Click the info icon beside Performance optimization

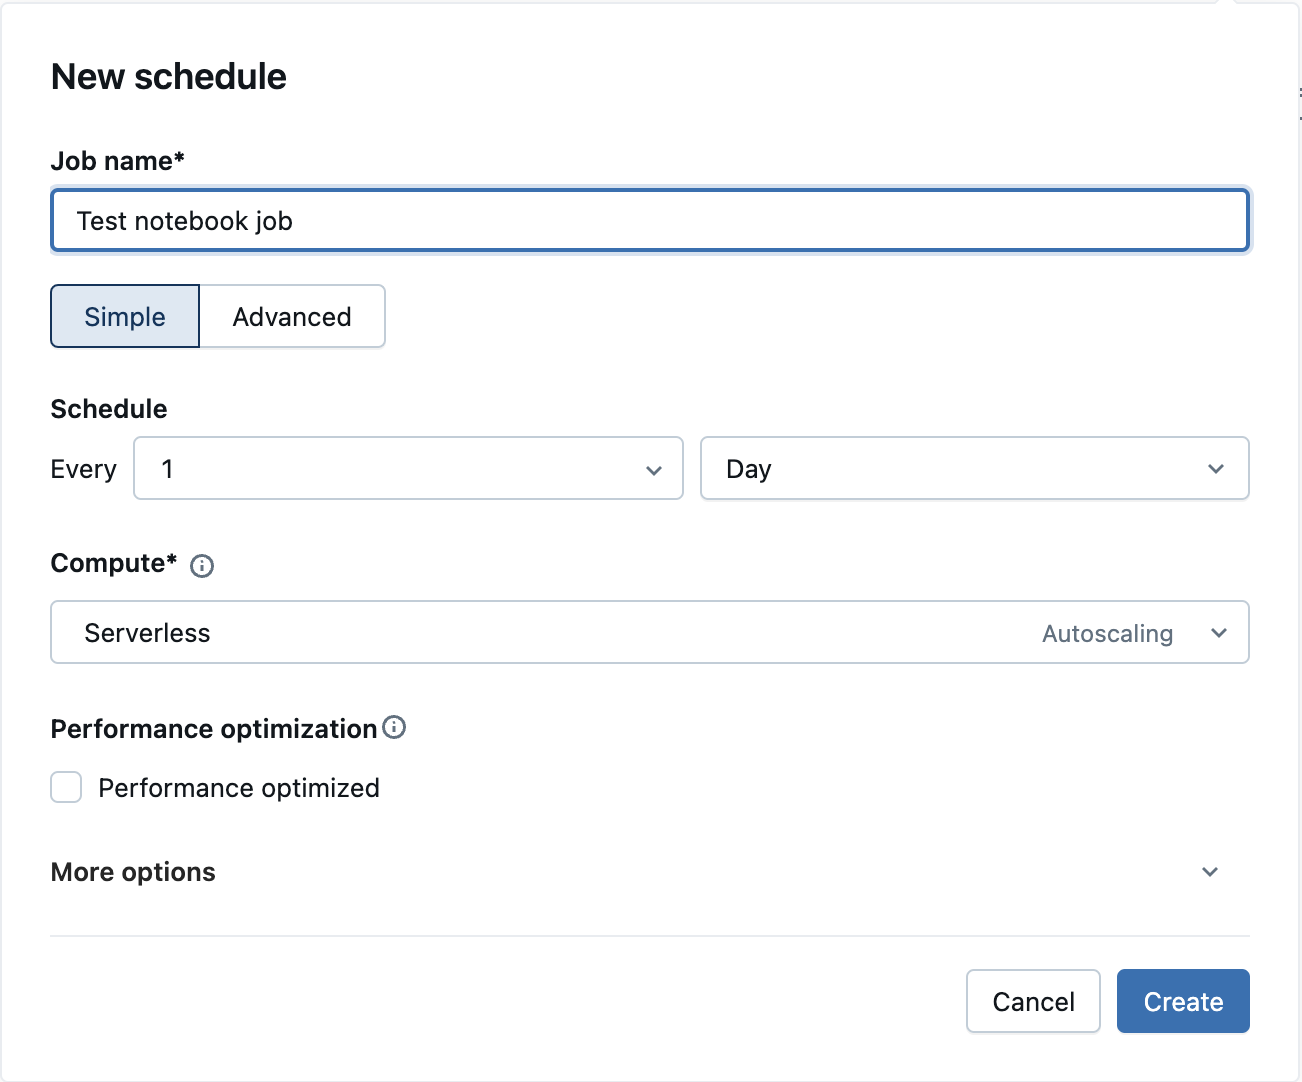(394, 728)
